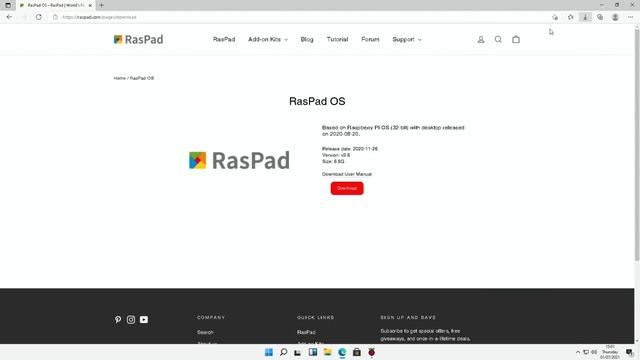640x360 pixels.
Task: Follow the Home breadcrumb link
Action: click(120, 78)
